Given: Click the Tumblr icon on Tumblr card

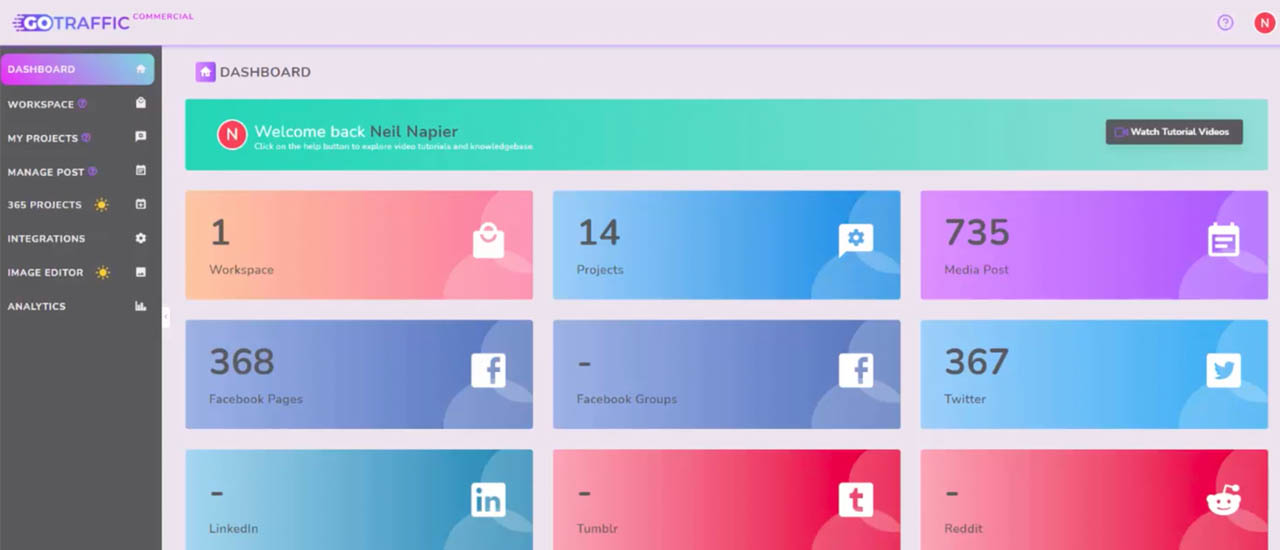Looking at the screenshot, I should (x=856, y=500).
